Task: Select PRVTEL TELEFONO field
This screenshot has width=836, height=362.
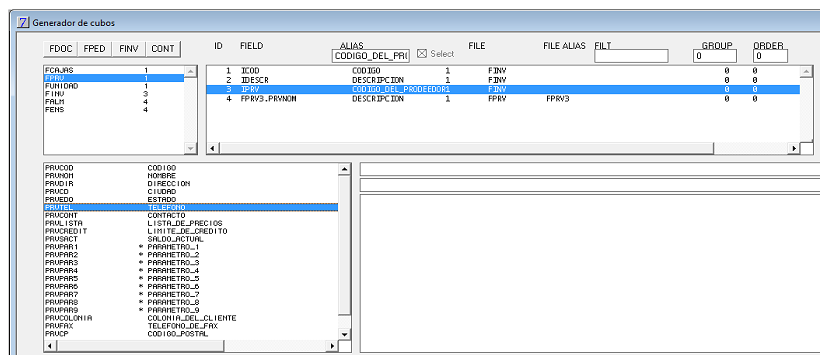Action: (x=191, y=207)
